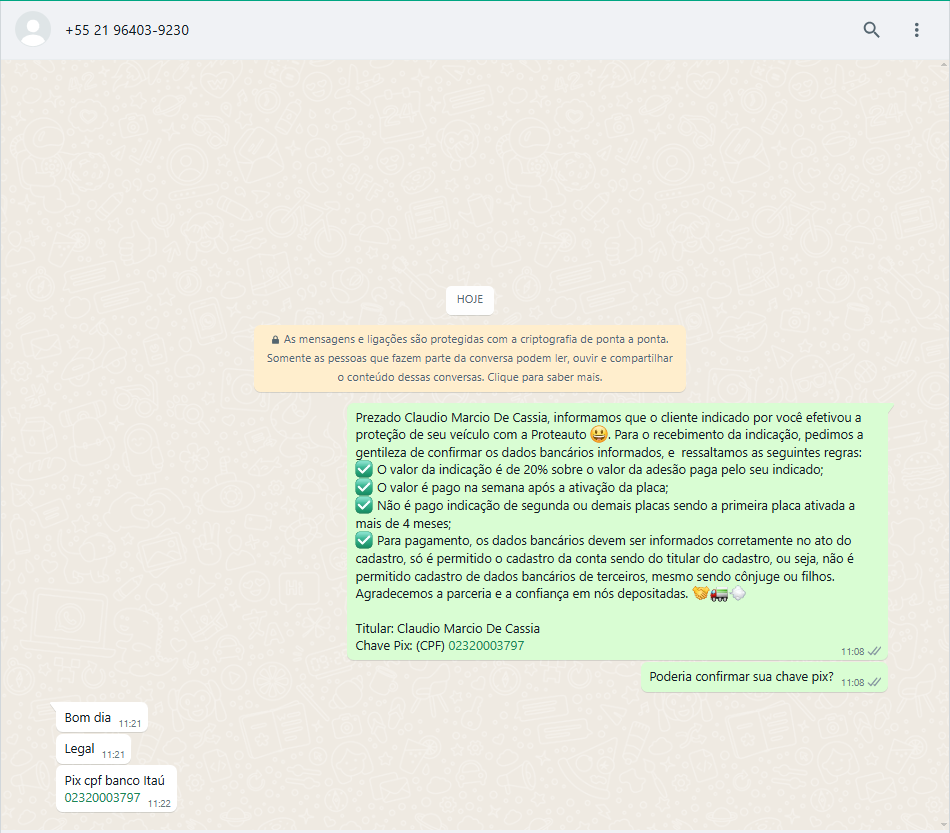Click the +55 21 96403-9230 contact name

coord(127,30)
